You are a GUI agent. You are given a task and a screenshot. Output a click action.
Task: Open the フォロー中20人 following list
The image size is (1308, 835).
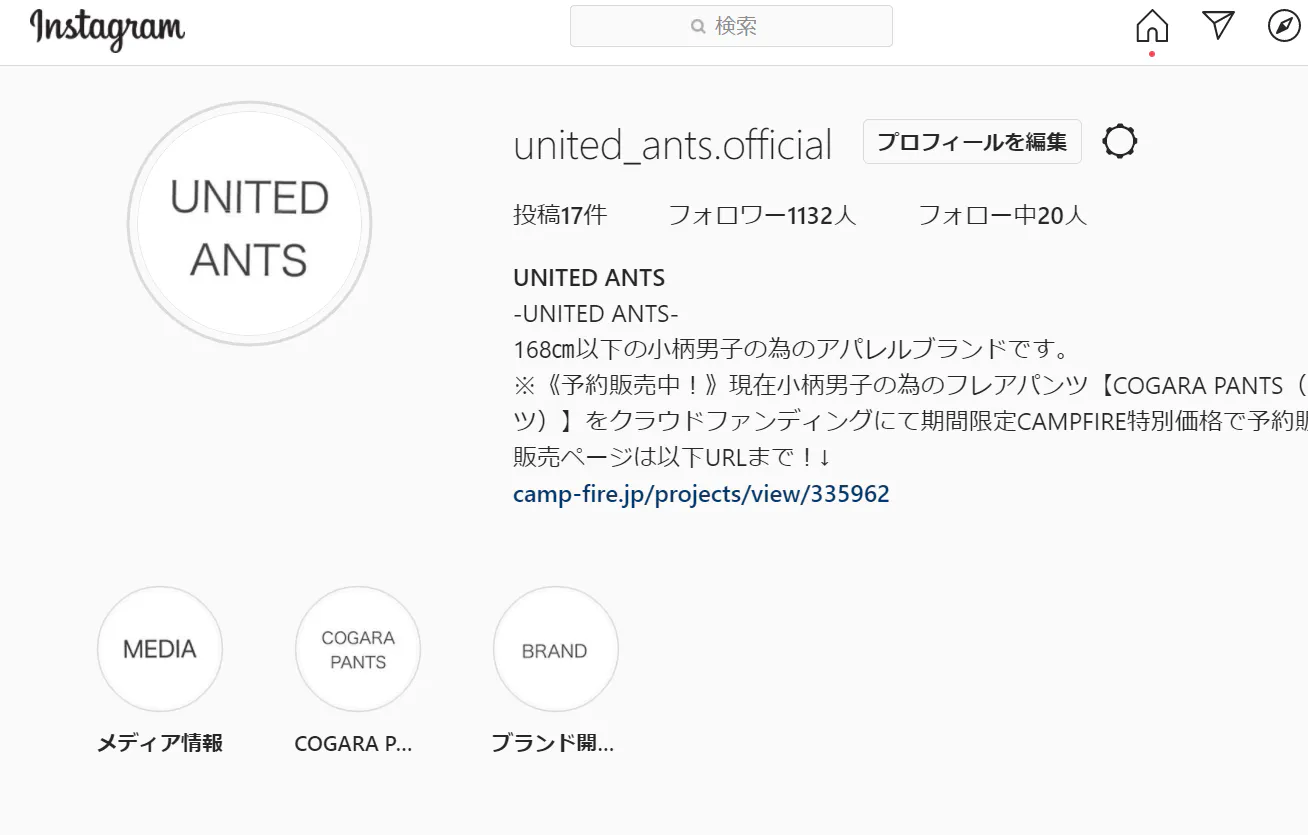(x=1002, y=215)
